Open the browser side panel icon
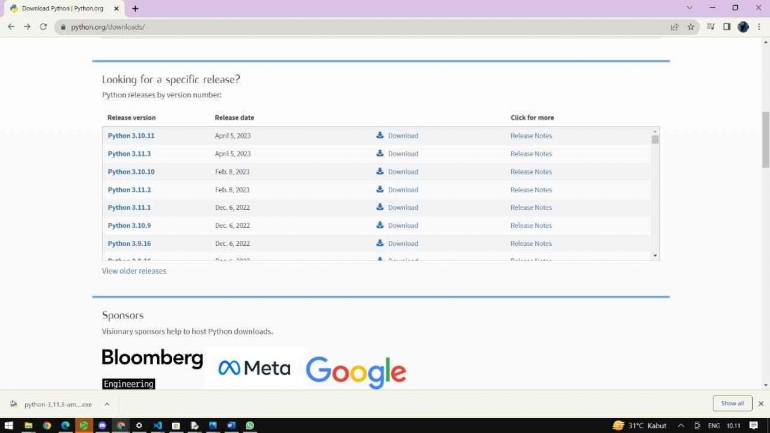The height and width of the screenshot is (433, 770). pyautogui.click(x=727, y=27)
